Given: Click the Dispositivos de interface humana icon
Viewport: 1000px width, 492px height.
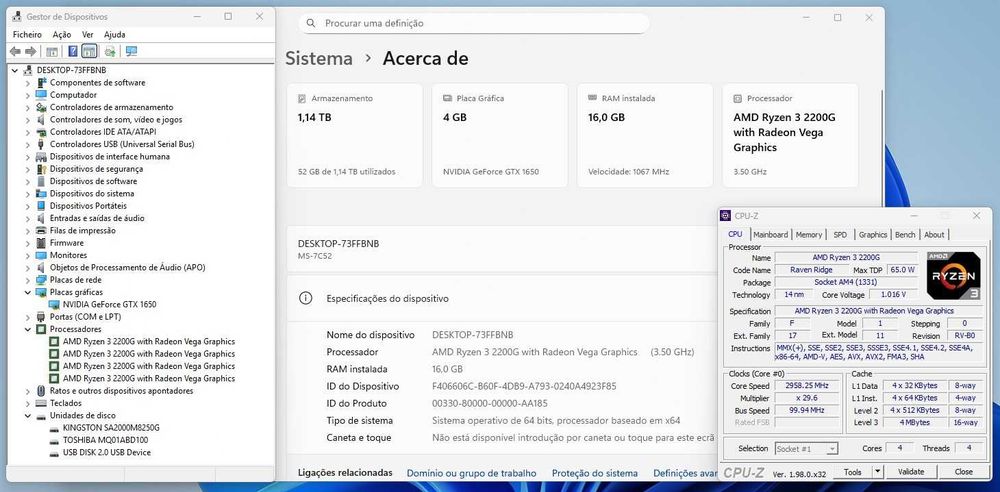Looking at the screenshot, I should click(x=41, y=156).
